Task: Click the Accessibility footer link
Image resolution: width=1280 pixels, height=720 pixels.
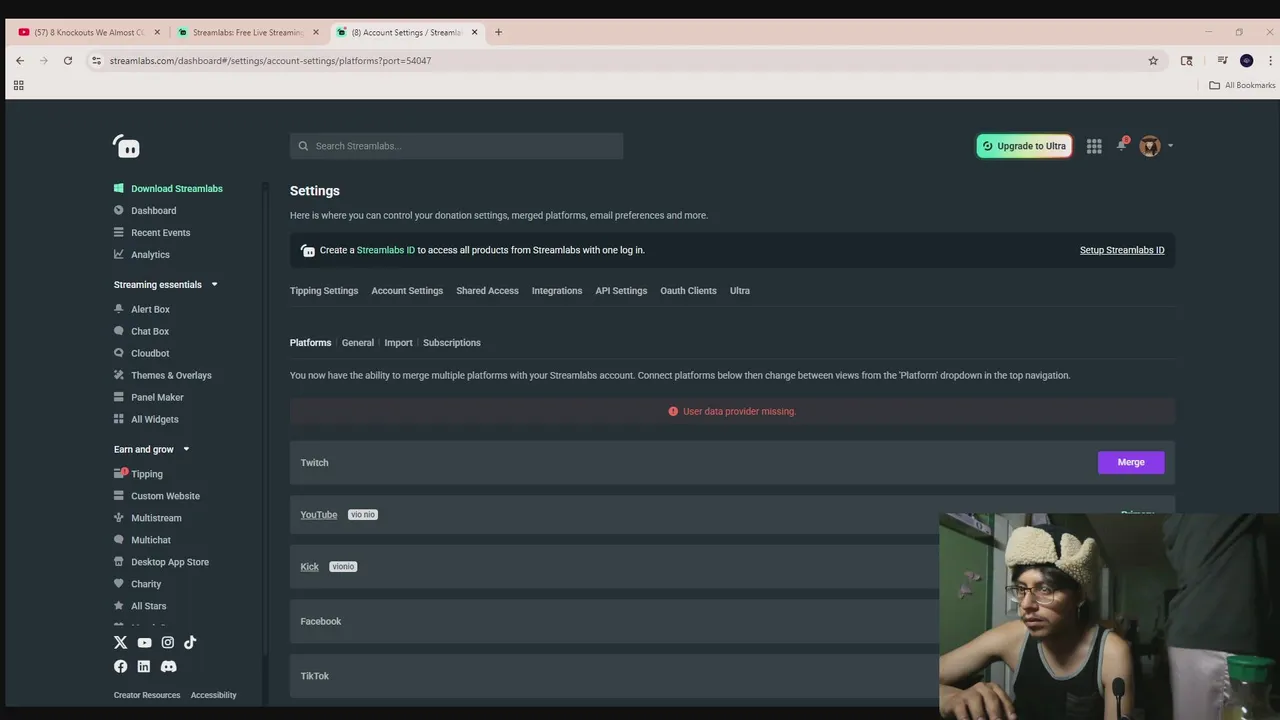Action: coord(214,695)
